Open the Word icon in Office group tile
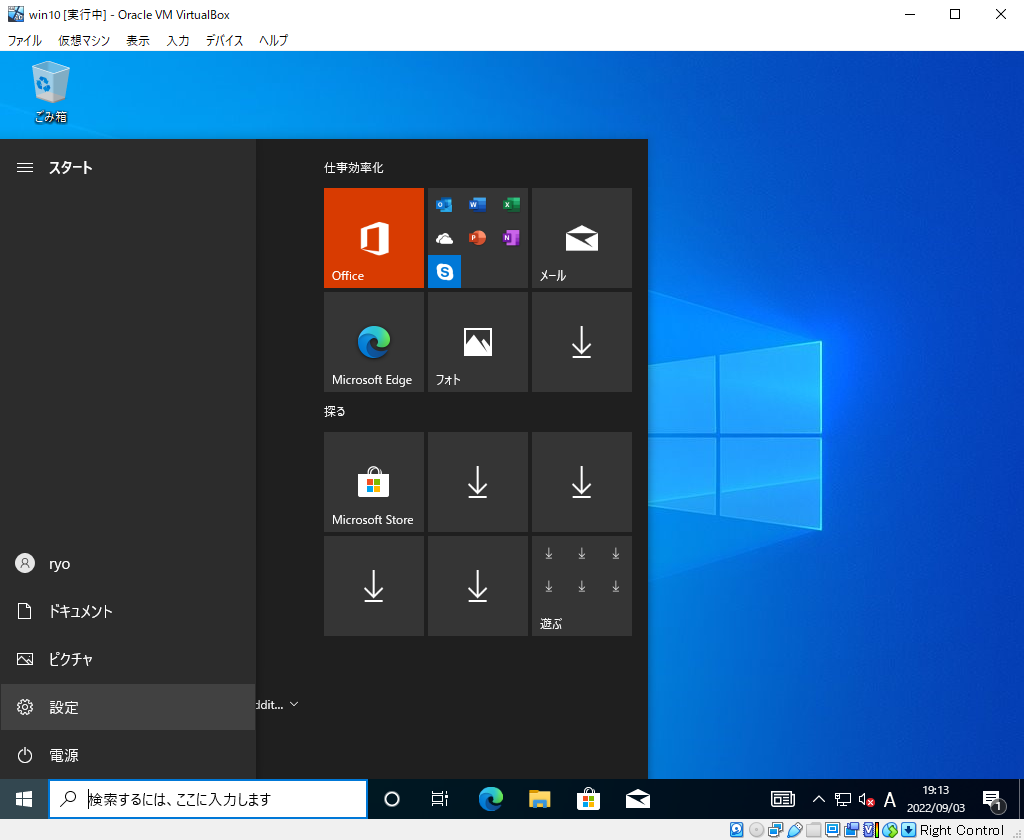 pyautogui.click(x=477, y=205)
